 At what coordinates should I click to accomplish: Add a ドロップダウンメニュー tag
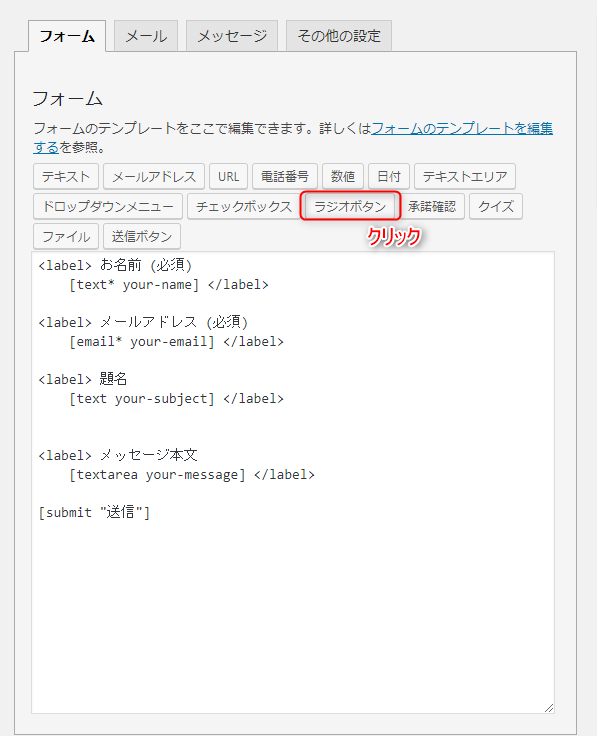click(x=108, y=207)
